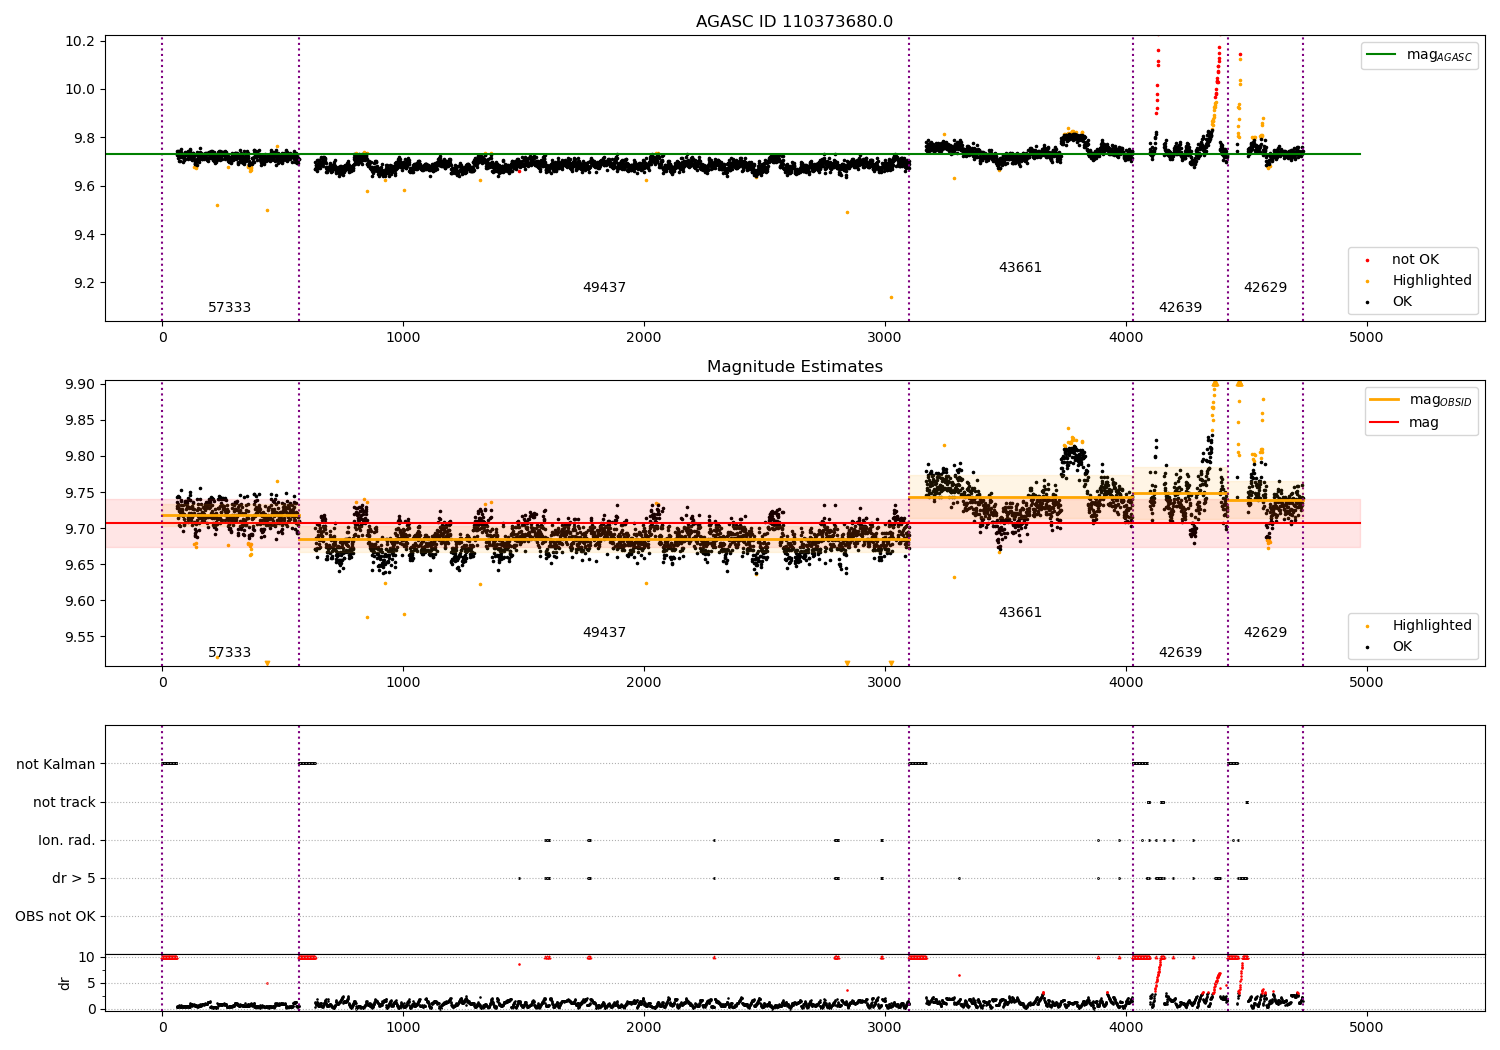1500x1050 pixels.
Task: Click the 'Magnitude Estimates' plot title
Action: 794,367
